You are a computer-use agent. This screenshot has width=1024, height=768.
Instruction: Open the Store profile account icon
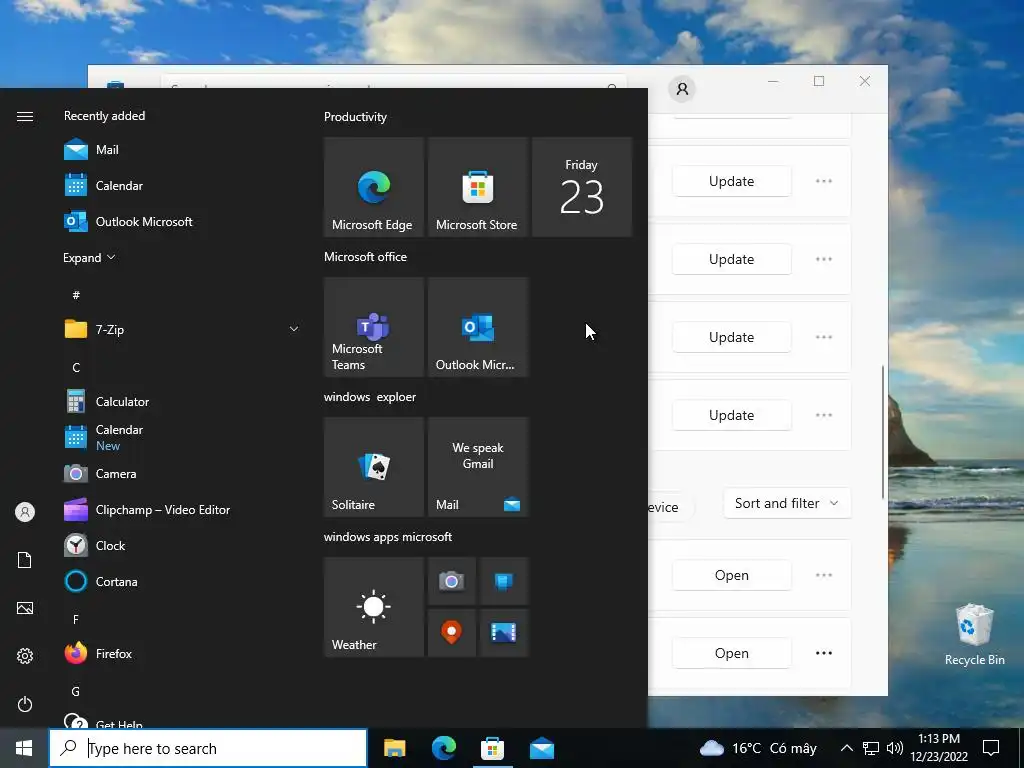coord(682,89)
